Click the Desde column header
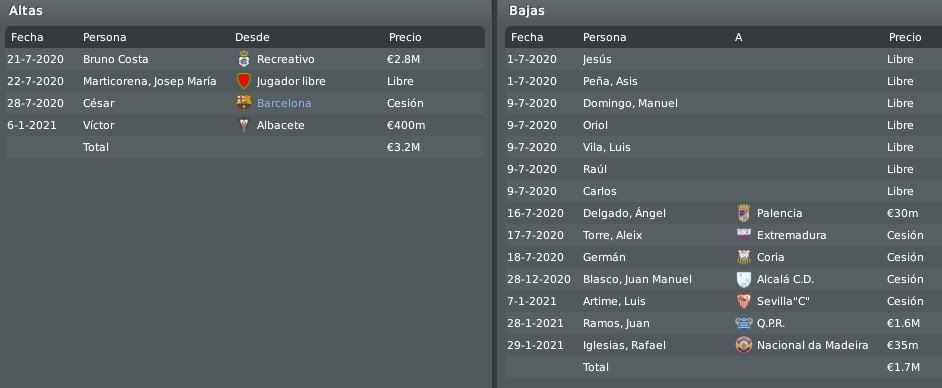The width and height of the screenshot is (942, 388). (252, 37)
